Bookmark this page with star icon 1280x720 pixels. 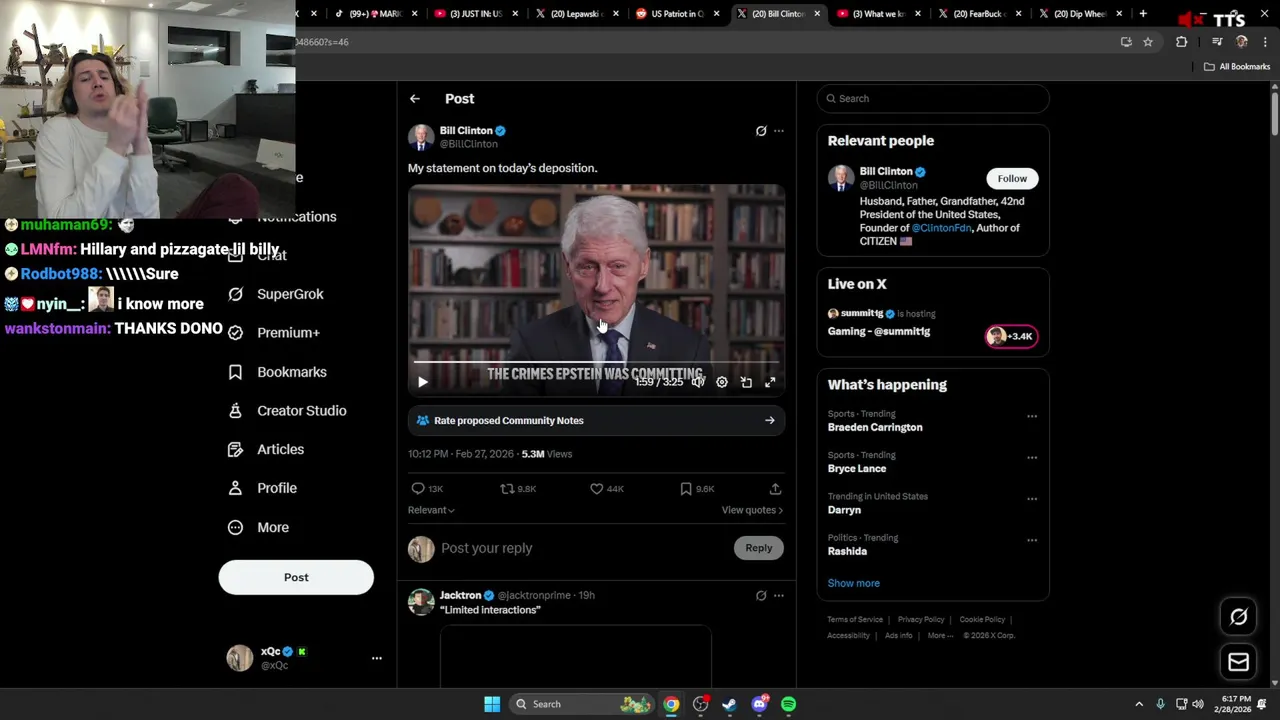pos(1148,42)
